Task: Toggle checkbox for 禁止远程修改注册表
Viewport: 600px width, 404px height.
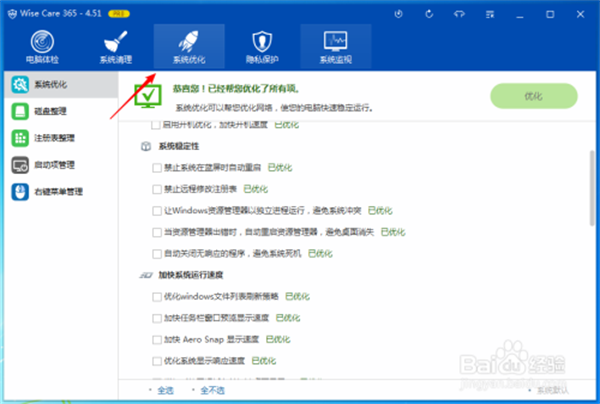Action: tap(157, 189)
